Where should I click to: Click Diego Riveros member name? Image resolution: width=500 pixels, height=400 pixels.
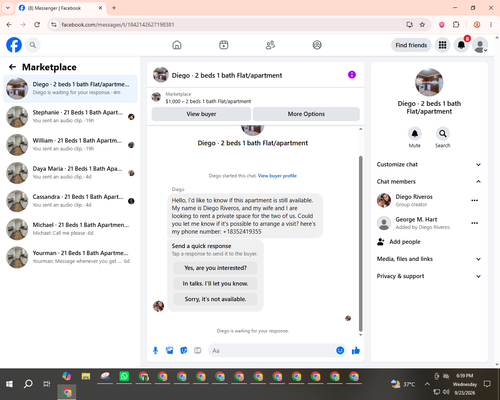(414, 197)
